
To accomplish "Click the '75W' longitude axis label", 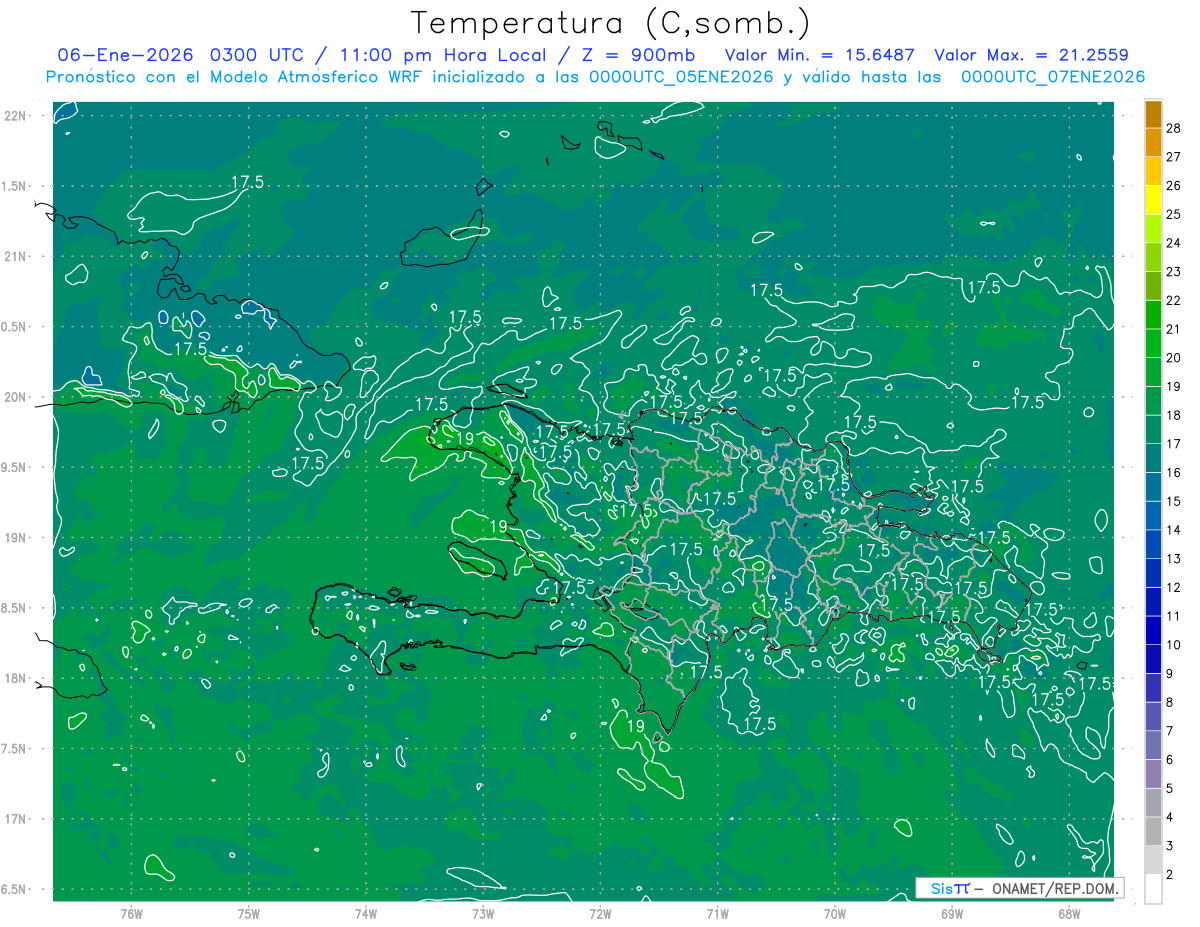I will coord(248,914).
